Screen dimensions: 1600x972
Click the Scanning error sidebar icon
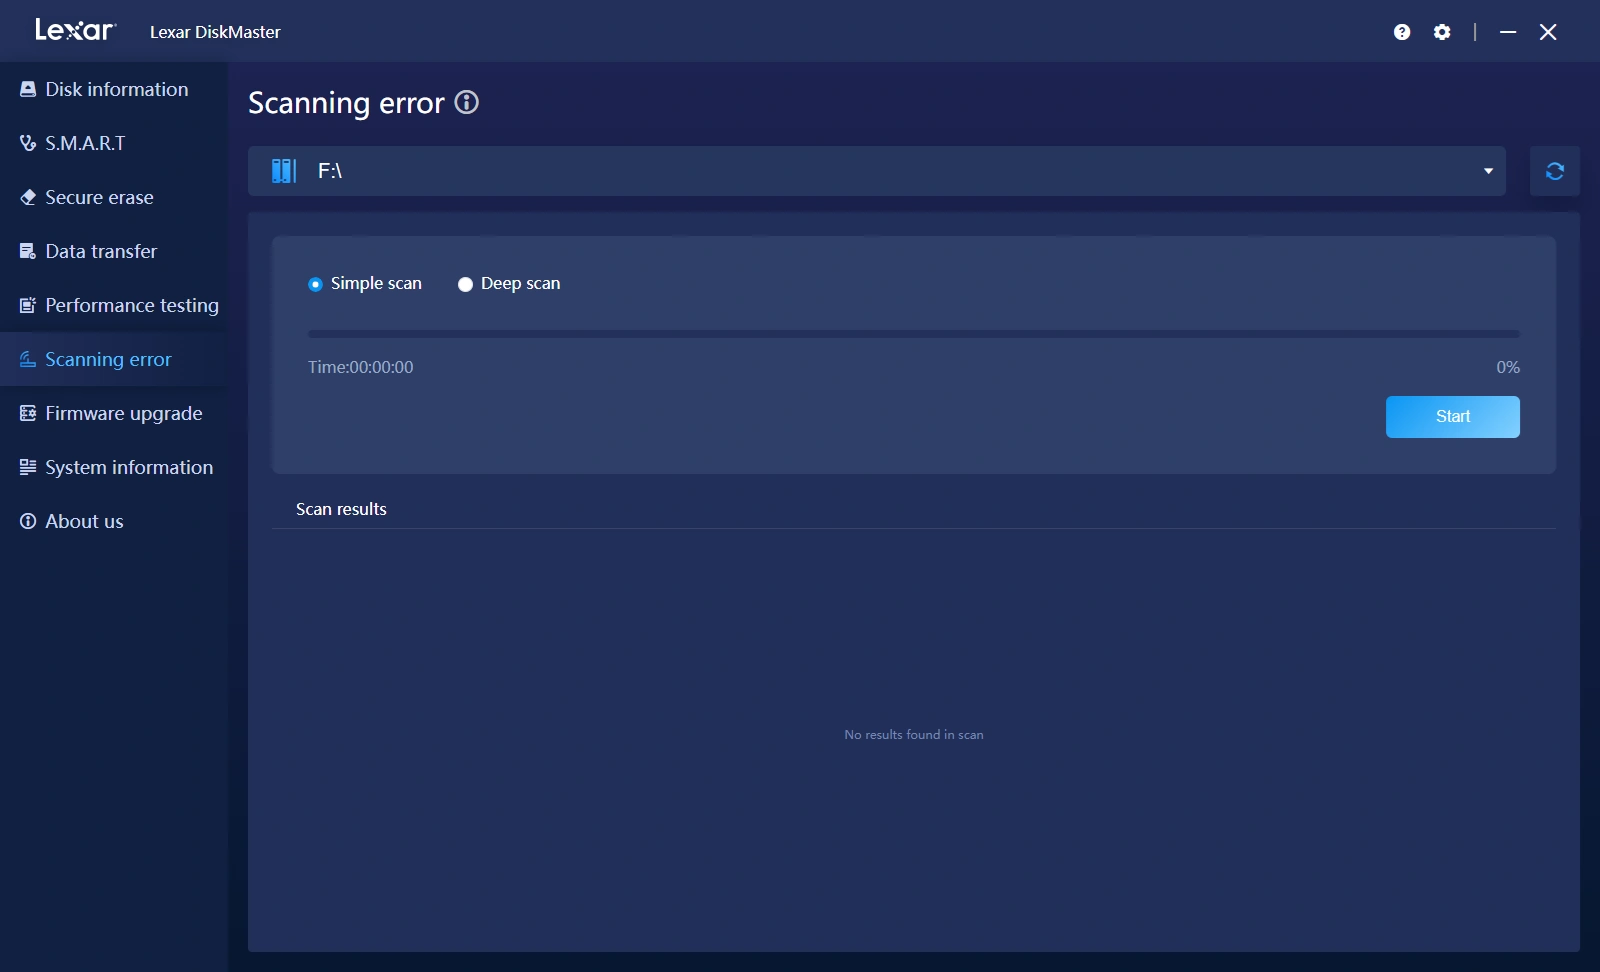[x=28, y=359]
